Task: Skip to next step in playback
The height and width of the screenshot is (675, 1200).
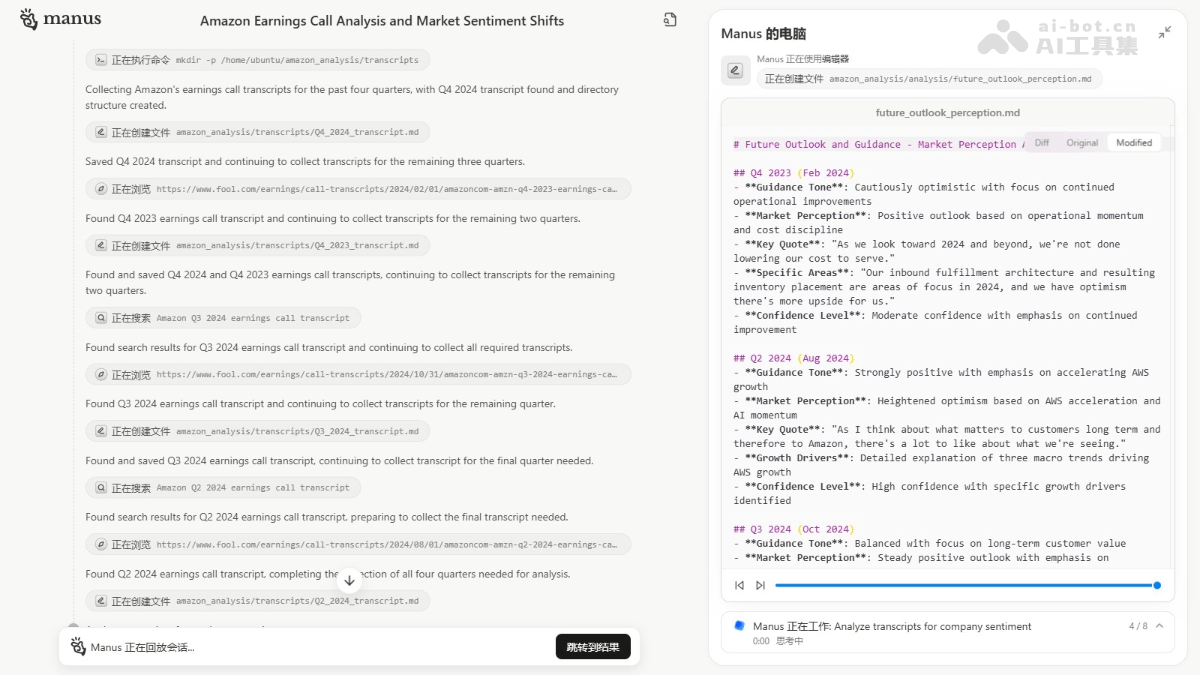Action: click(760, 585)
